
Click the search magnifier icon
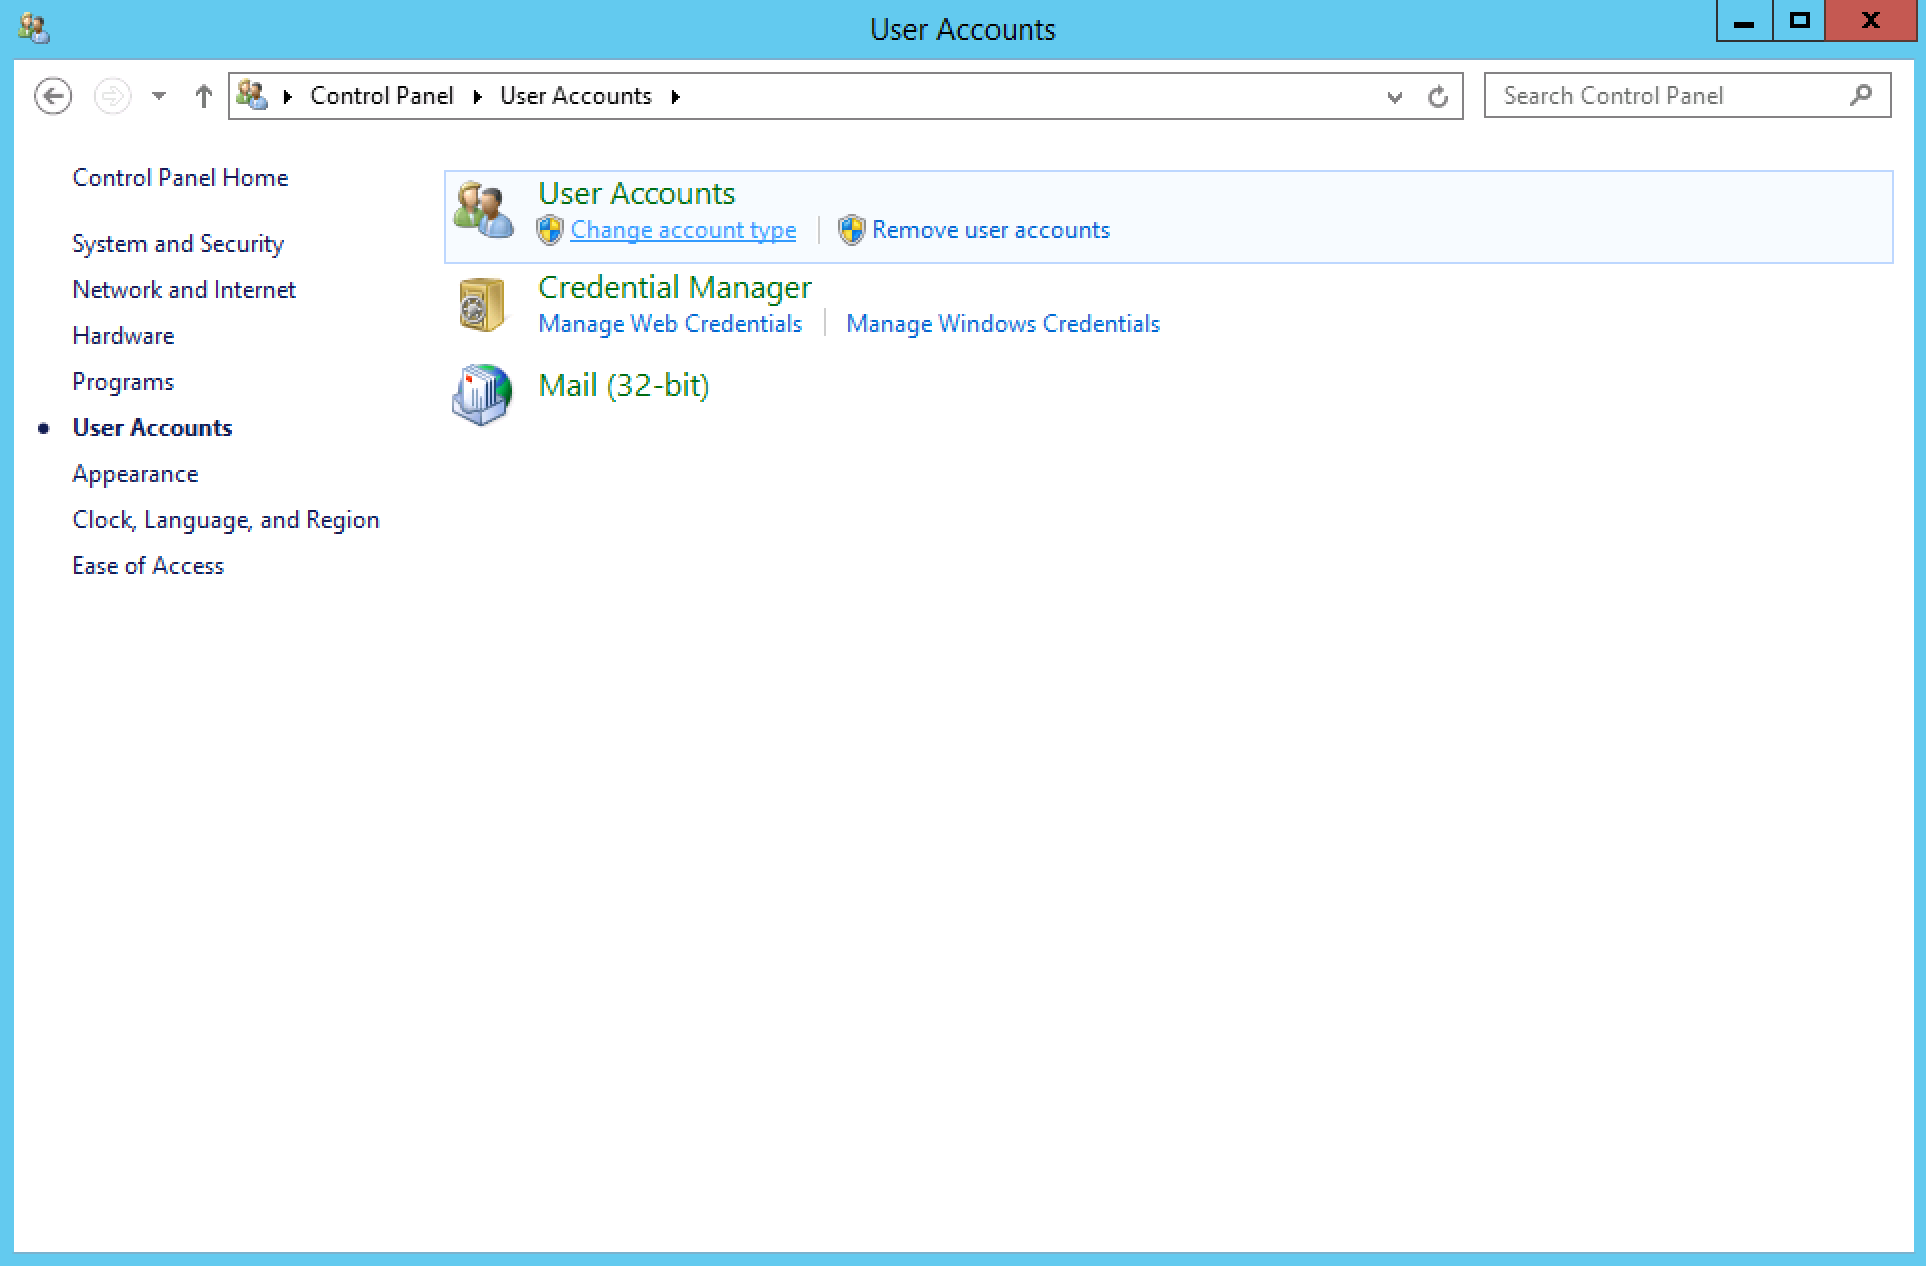tap(1862, 95)
